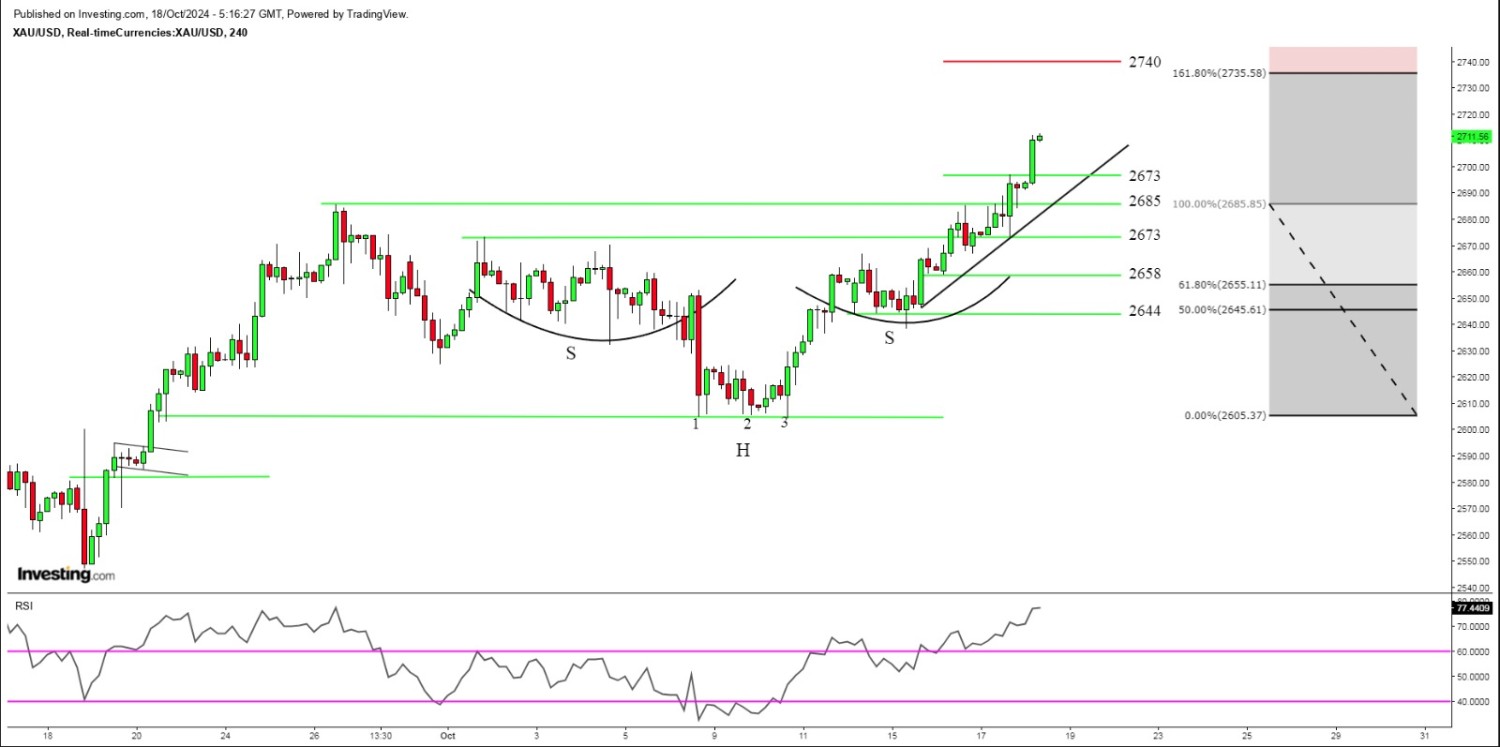Click the RSI indicator title label
Viewport: 1500px width, 747px height.
[21, 605]
